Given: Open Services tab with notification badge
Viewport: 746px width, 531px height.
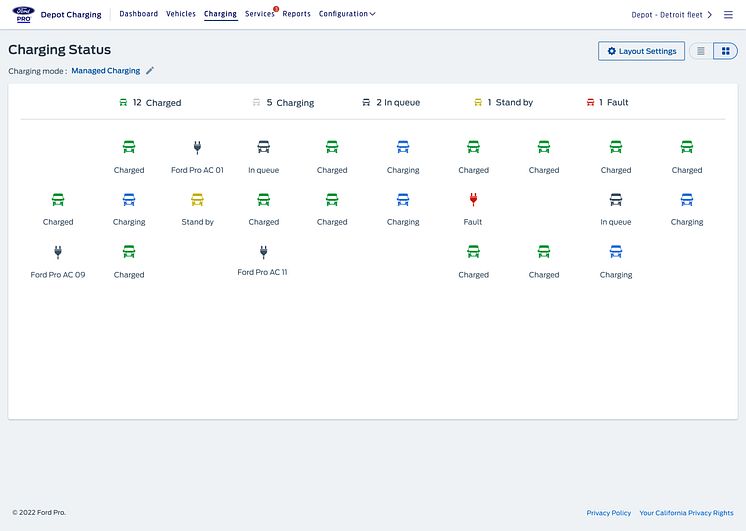Looking at the screenshot, I should click(259, 14).
